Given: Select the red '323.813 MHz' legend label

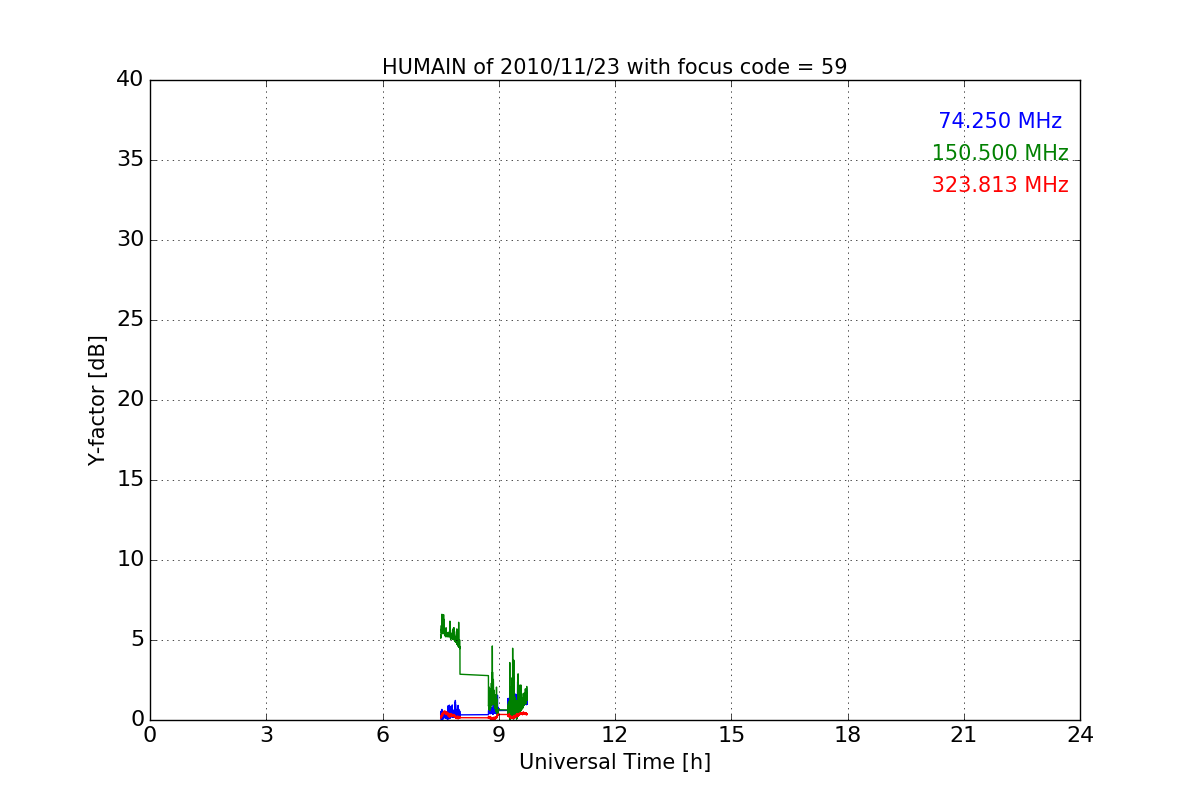Looking at the screenshot, I should tap(1000, 185).
